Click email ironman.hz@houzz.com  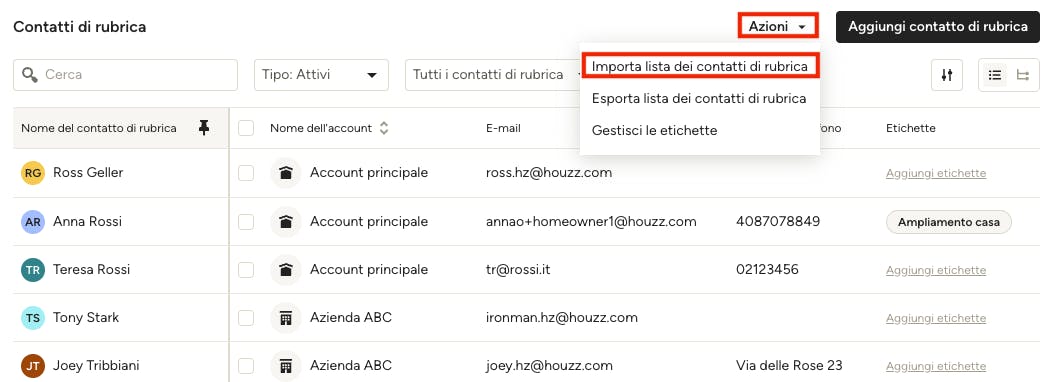(x=562, y=317)
